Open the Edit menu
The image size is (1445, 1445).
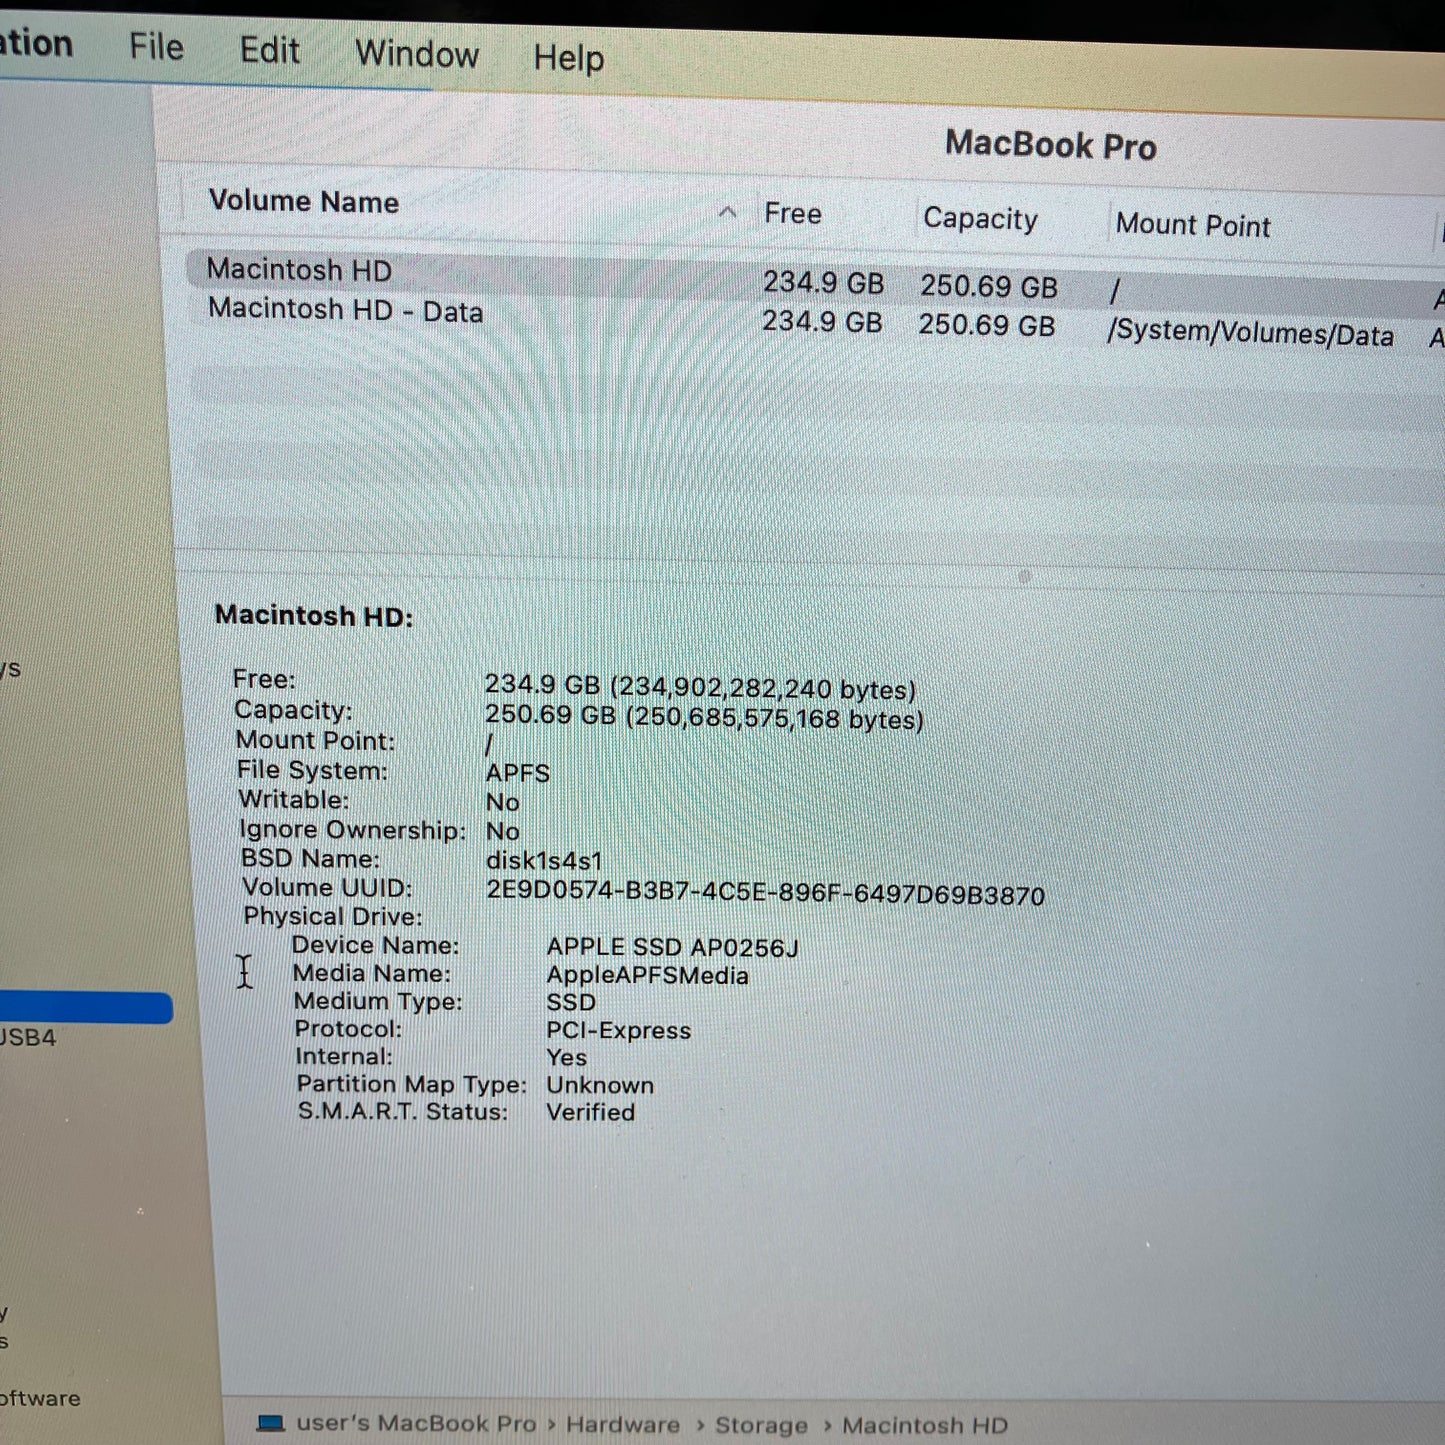click(269, 50)
